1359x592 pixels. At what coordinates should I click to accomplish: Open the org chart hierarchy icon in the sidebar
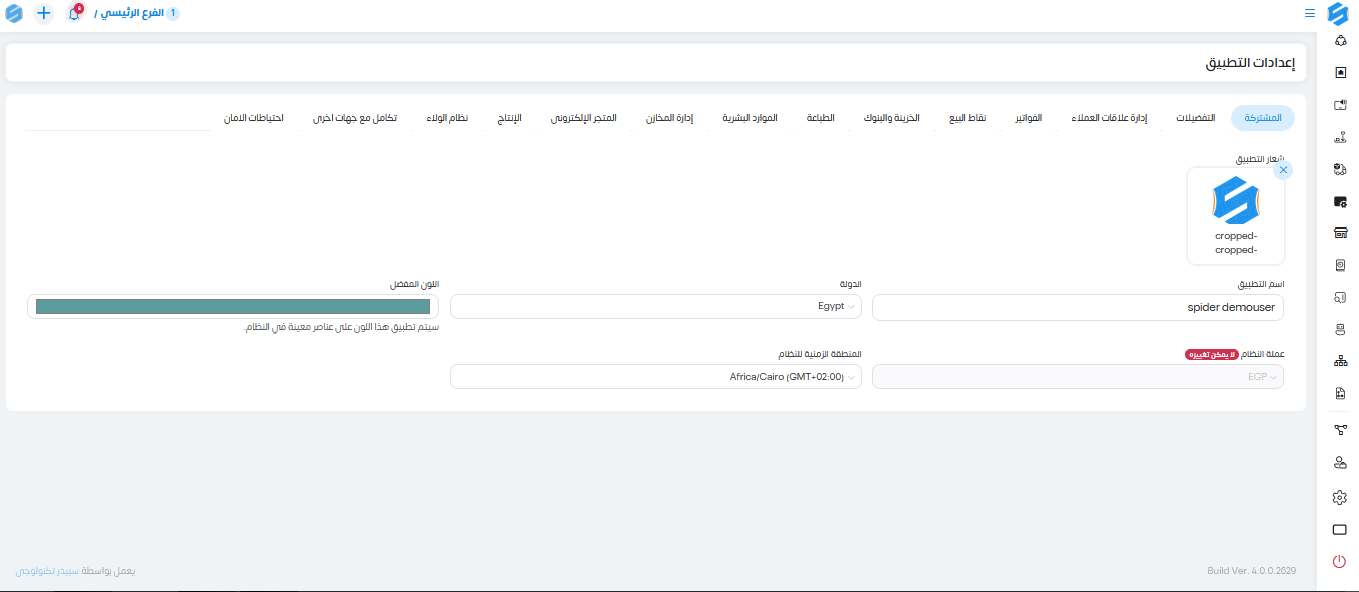1340,361
